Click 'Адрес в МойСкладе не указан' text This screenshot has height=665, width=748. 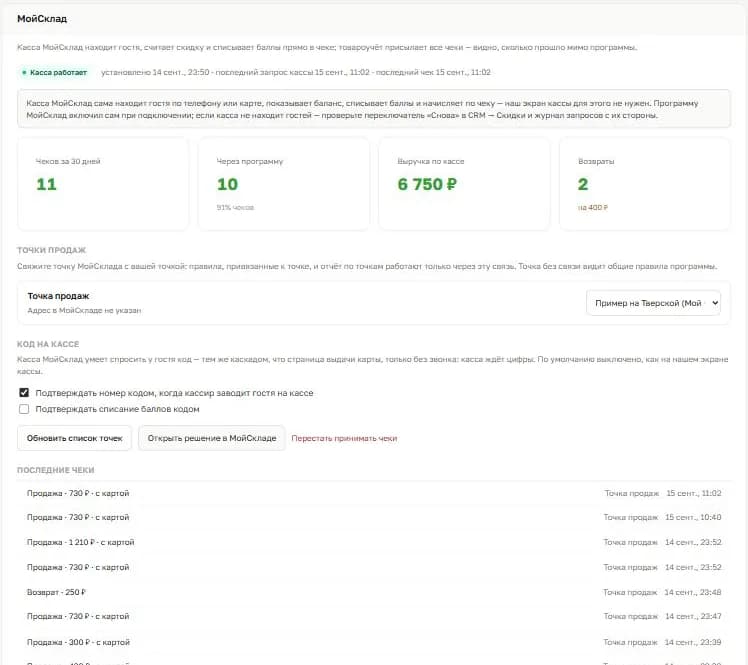[x=84, y=311]
